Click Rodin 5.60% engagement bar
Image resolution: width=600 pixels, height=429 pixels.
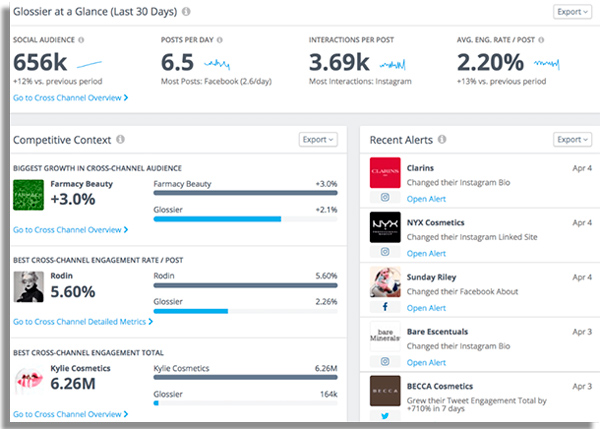(245, 285)
